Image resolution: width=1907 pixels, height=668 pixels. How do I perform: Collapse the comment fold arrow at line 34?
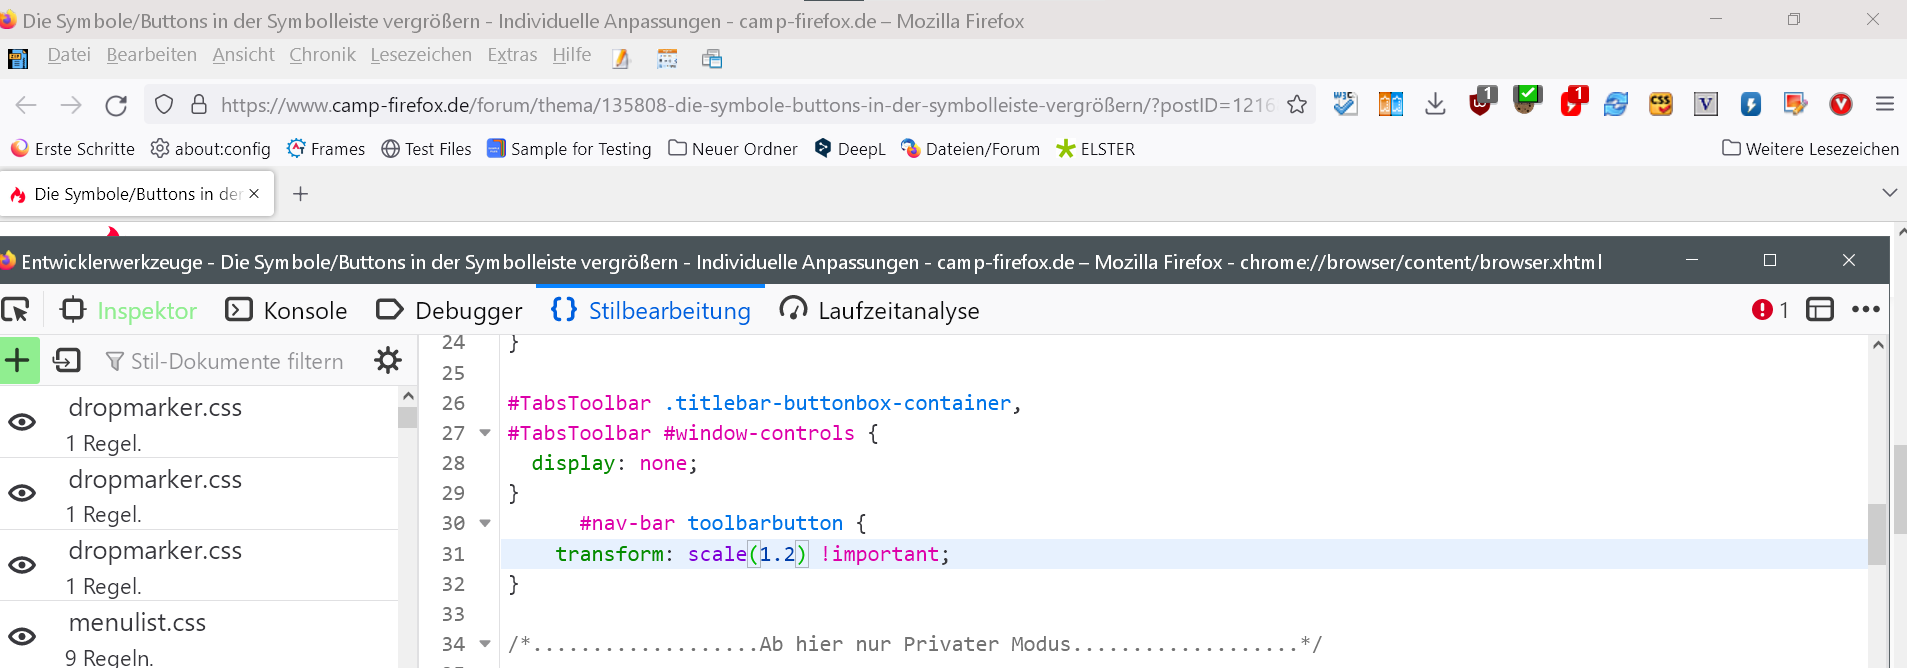485,644
